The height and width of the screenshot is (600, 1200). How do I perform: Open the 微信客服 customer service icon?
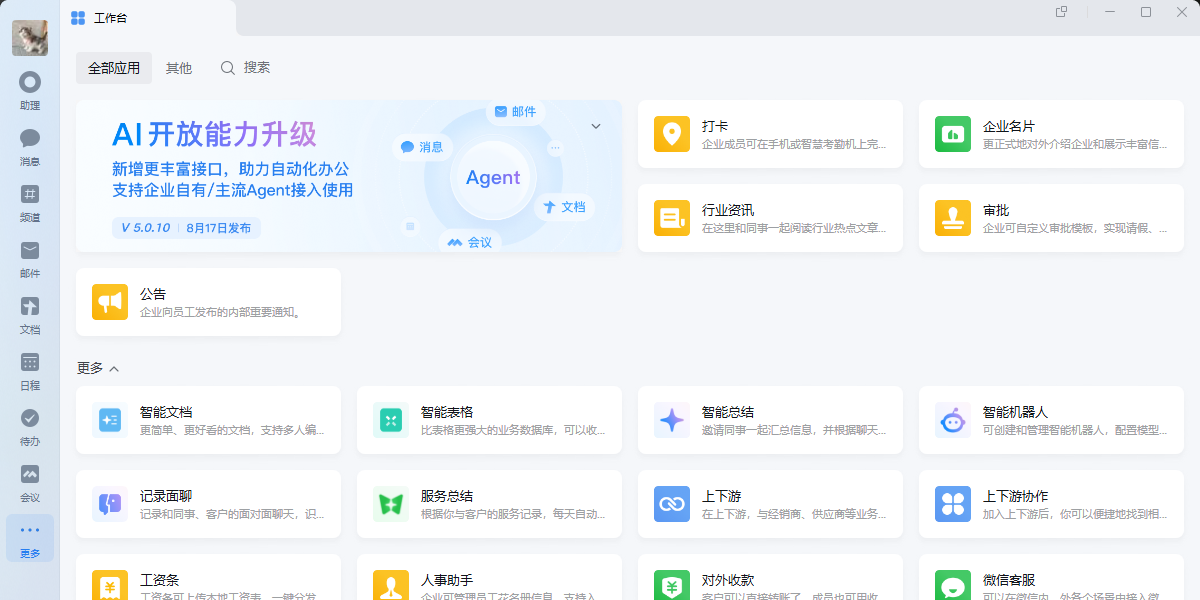(x=953, y=585)
